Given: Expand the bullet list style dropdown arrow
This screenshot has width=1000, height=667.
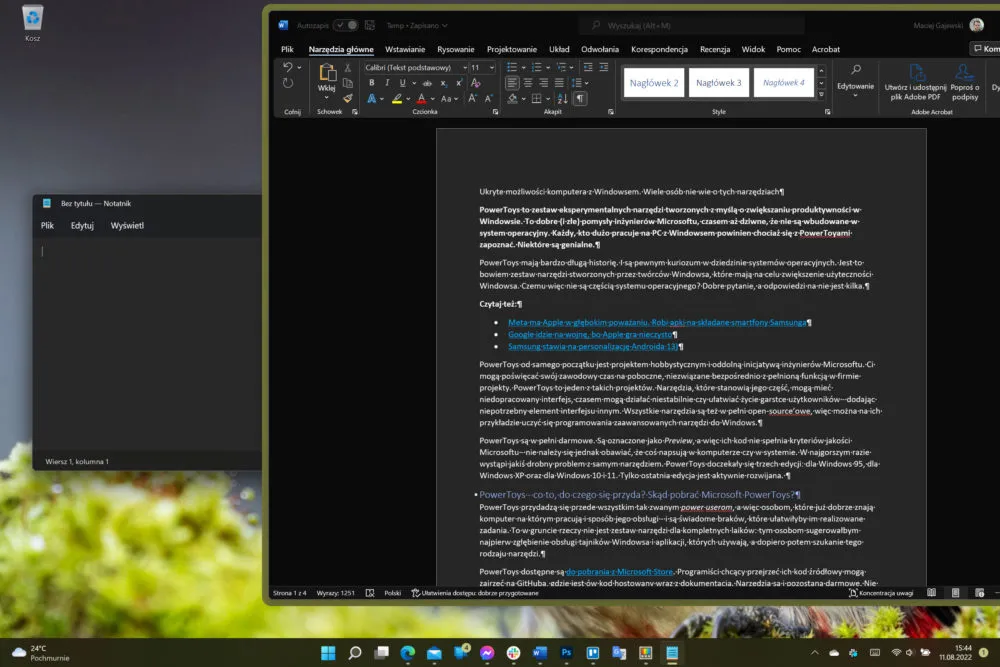Looking at the screenshot, I should click(524, 68).
